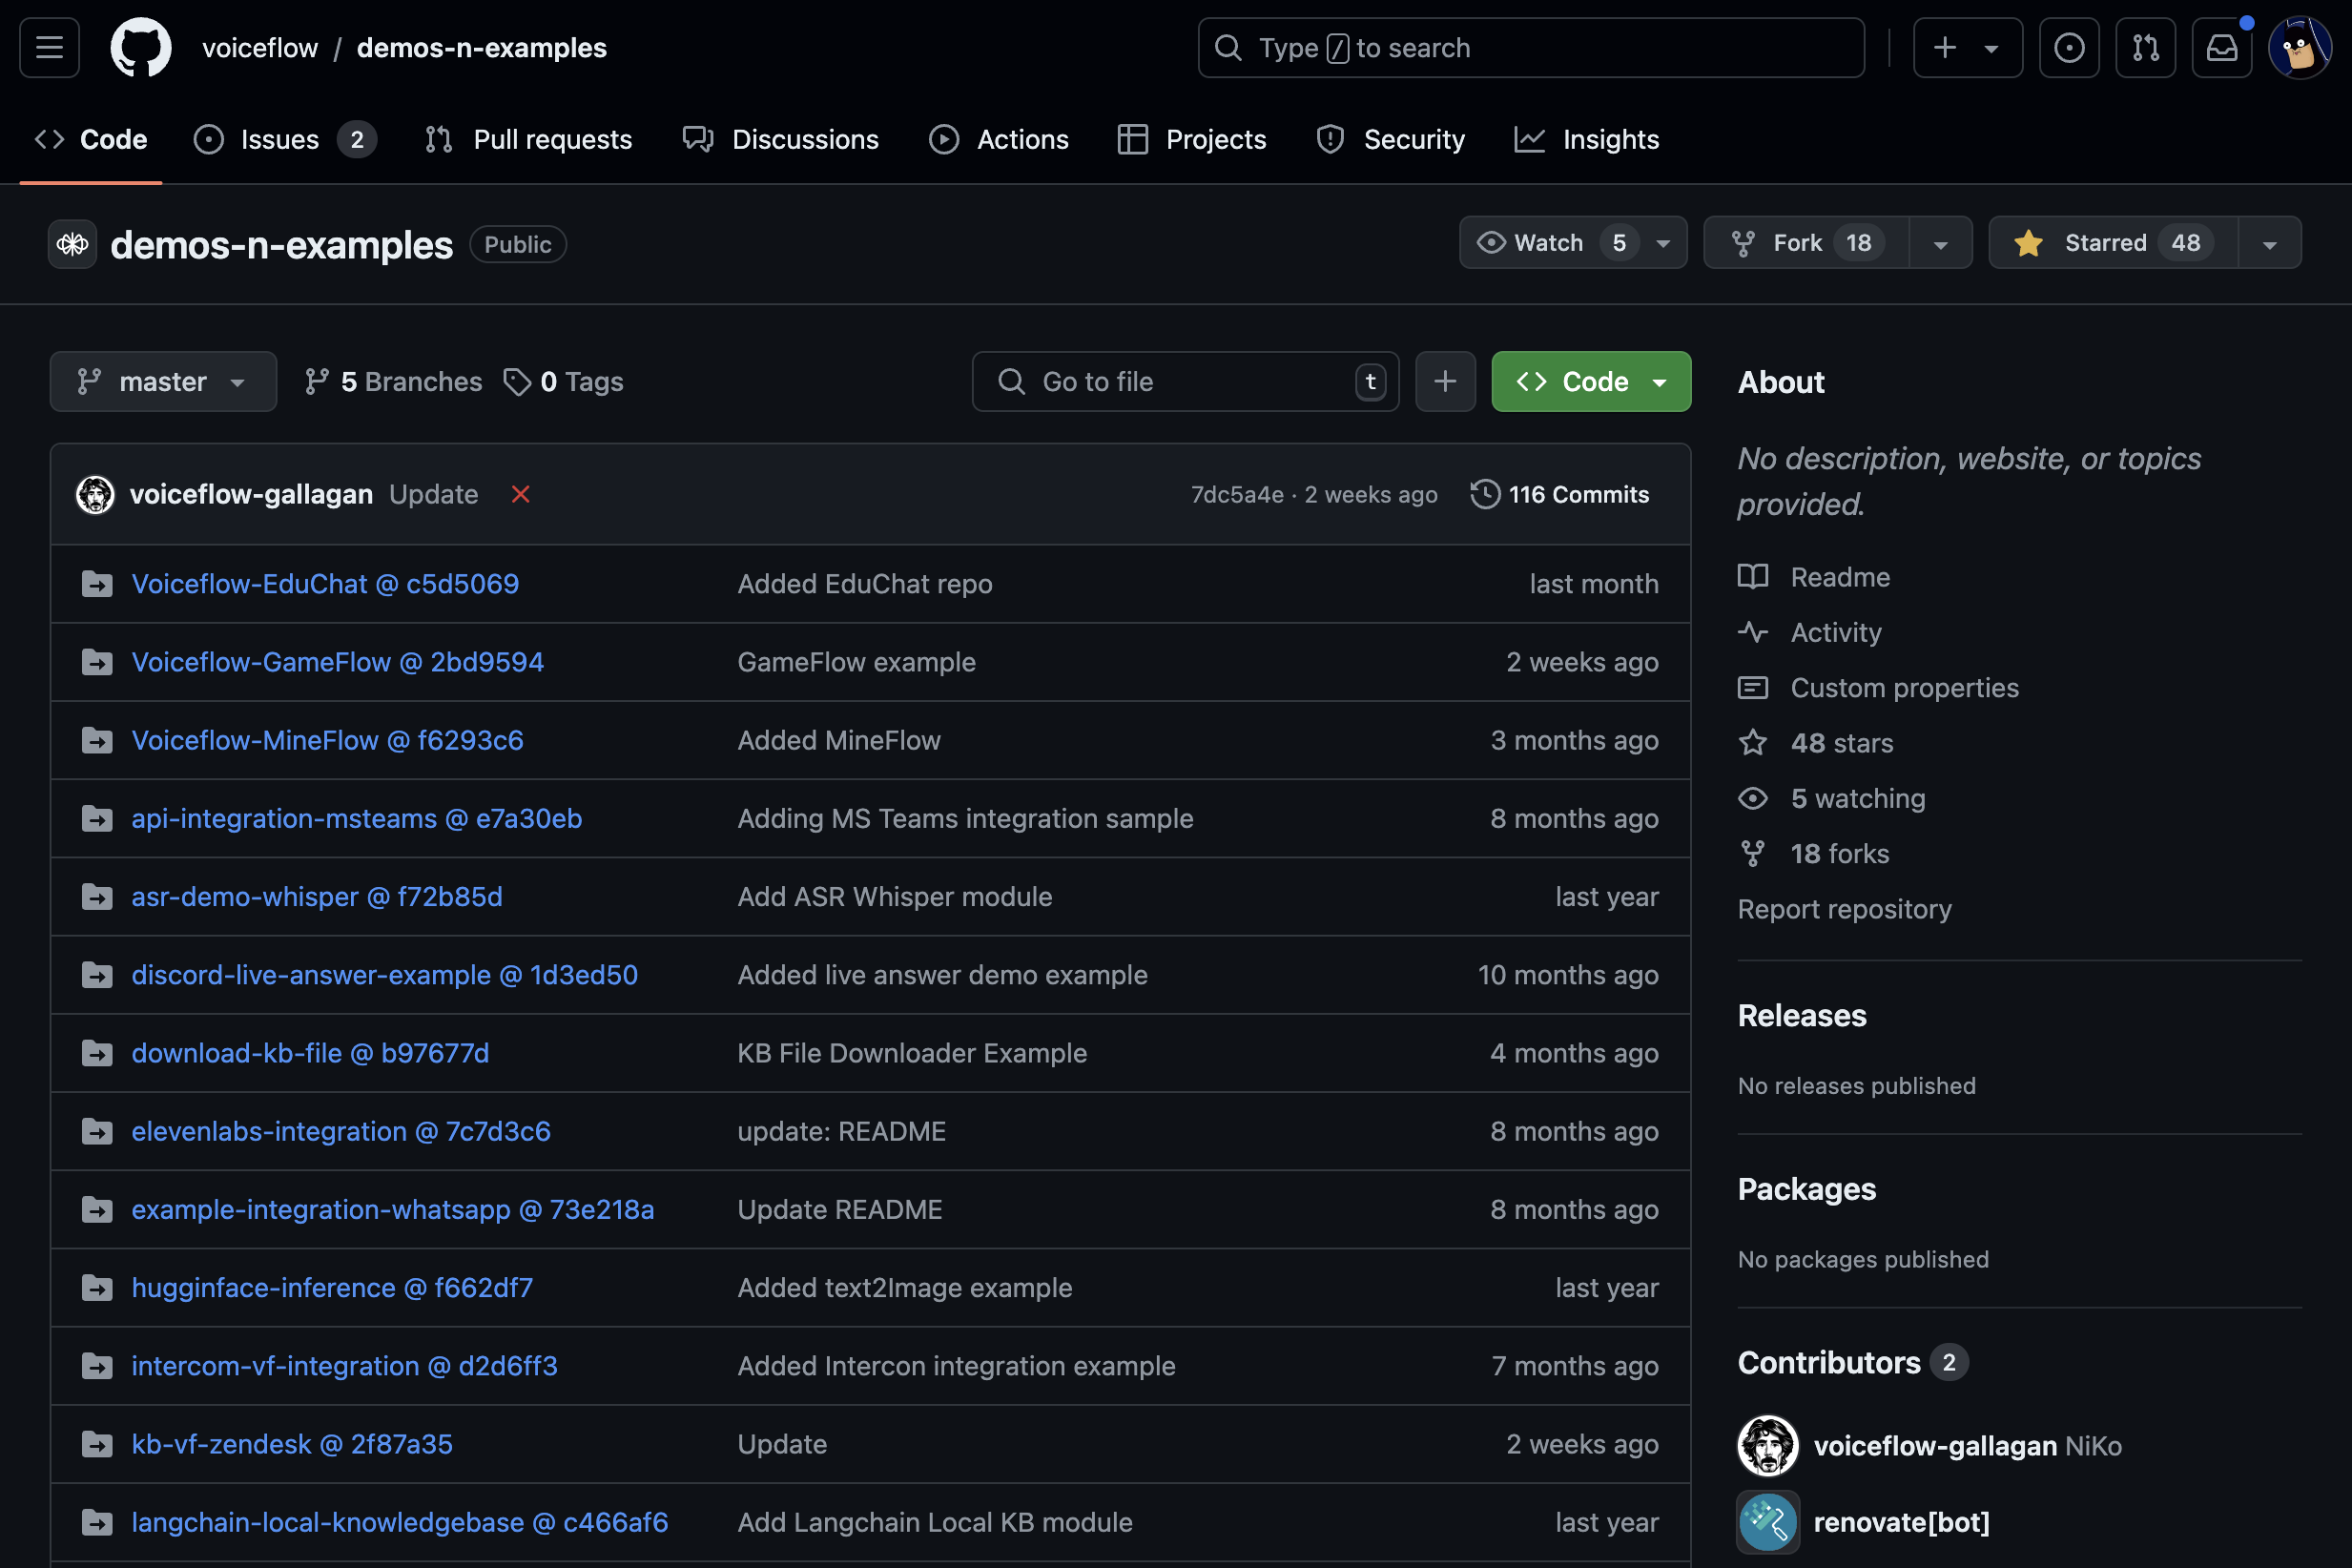Open the Insights tab
Viewport: 2352px width, 1568px height.
tap(1587, 139)
